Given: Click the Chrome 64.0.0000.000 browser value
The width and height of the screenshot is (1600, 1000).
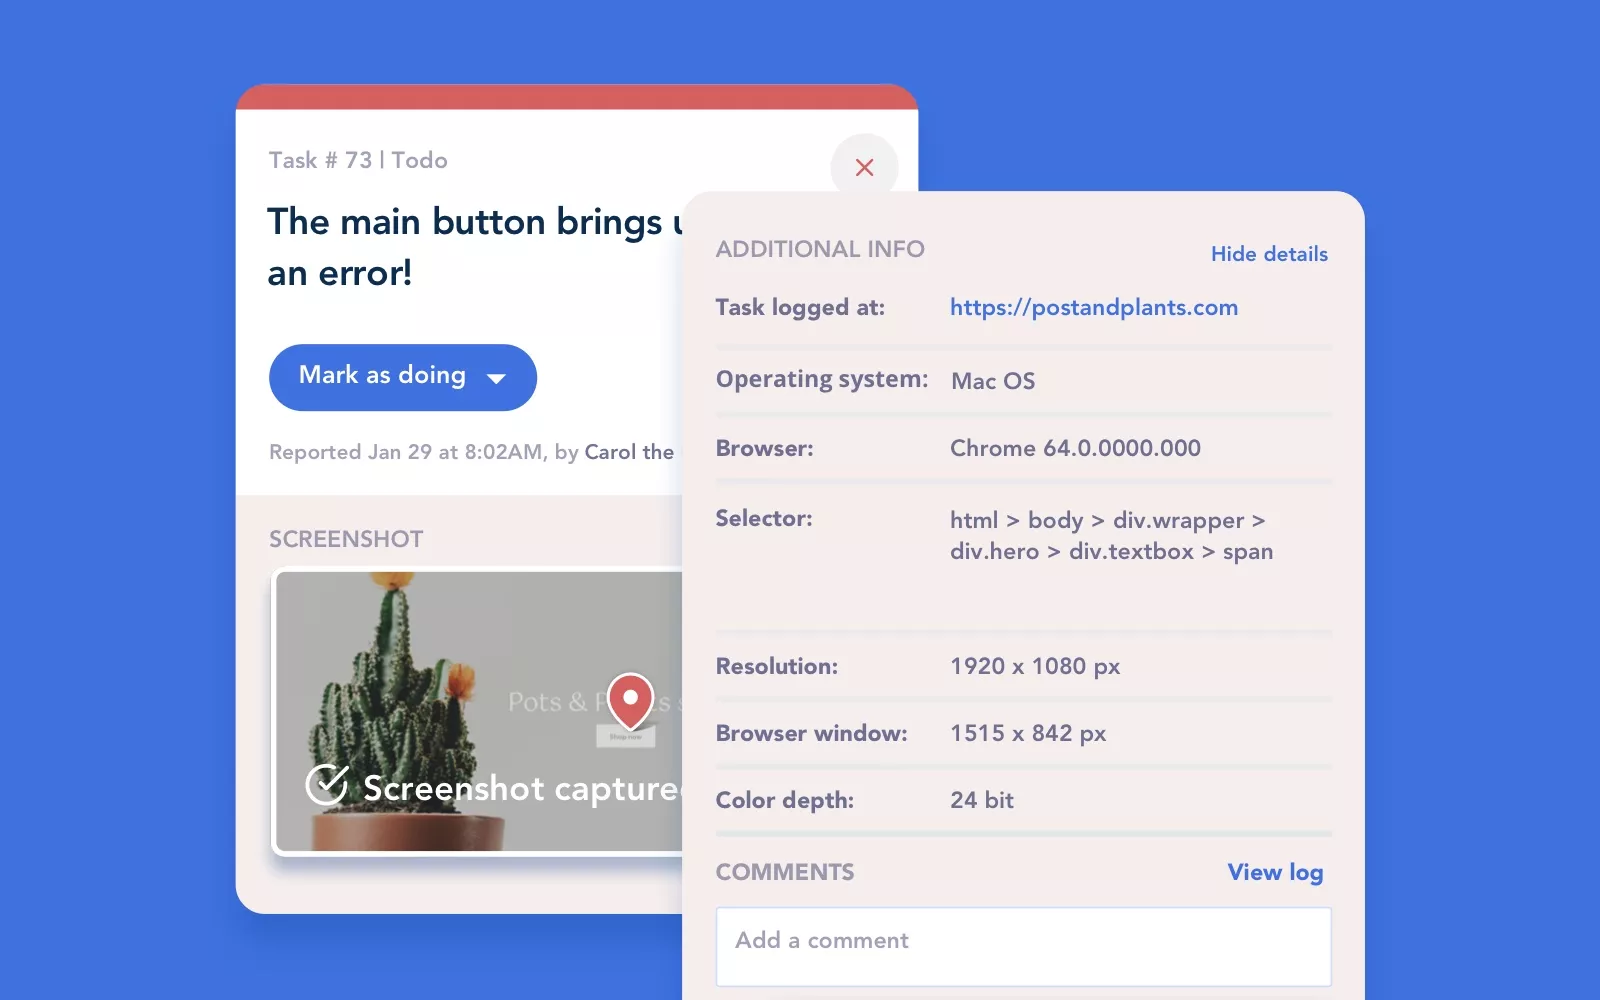Looking at the screenshot, I should (x=1075, y=448).
